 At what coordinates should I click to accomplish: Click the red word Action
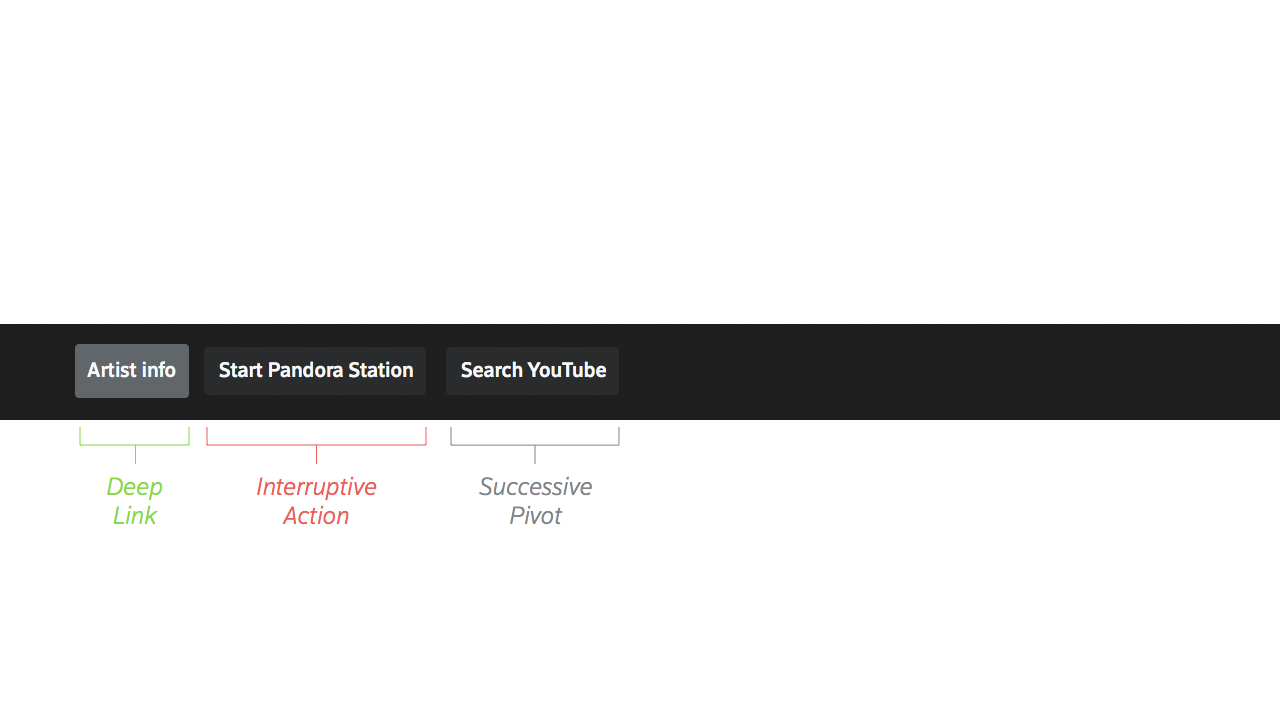coord(316,516)
